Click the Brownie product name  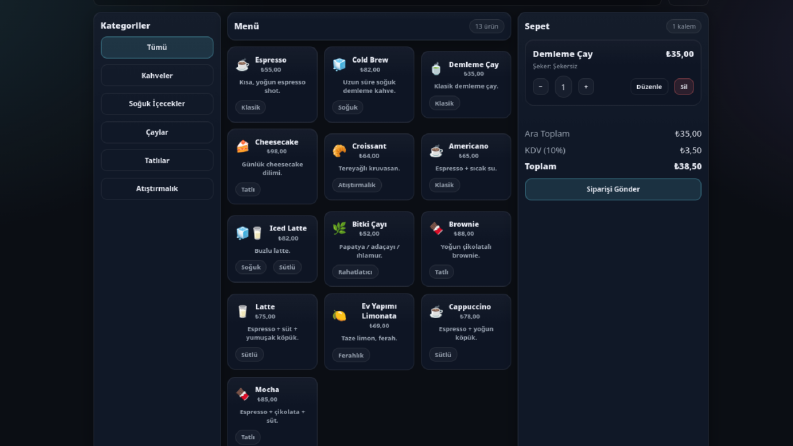pyautogui.click(x=463, y=224)
